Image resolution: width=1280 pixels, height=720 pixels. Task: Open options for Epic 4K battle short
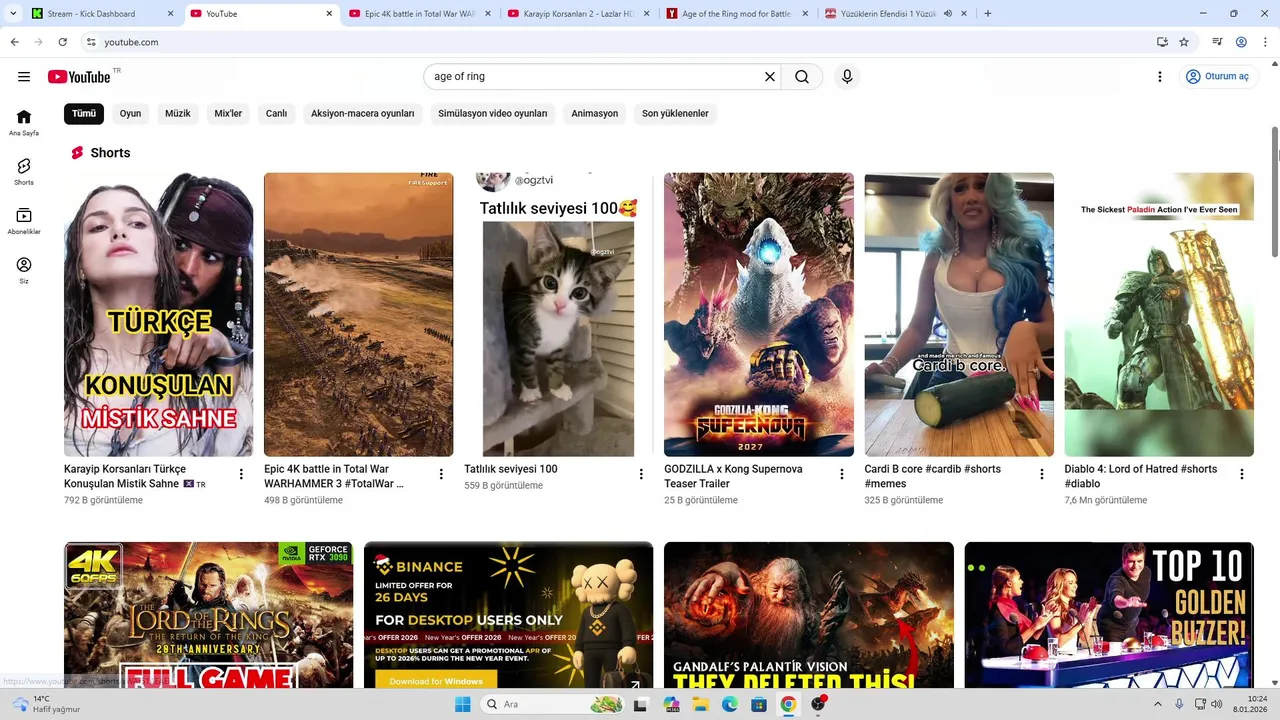point(441,474)
